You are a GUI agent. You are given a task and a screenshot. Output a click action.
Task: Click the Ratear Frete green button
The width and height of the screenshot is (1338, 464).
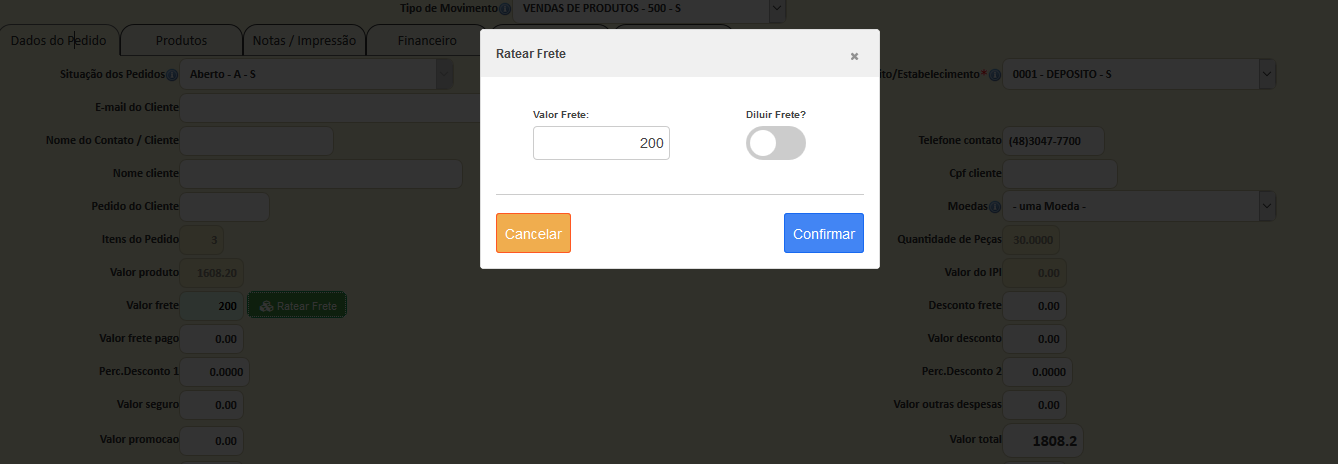click(x=297, y=306)
